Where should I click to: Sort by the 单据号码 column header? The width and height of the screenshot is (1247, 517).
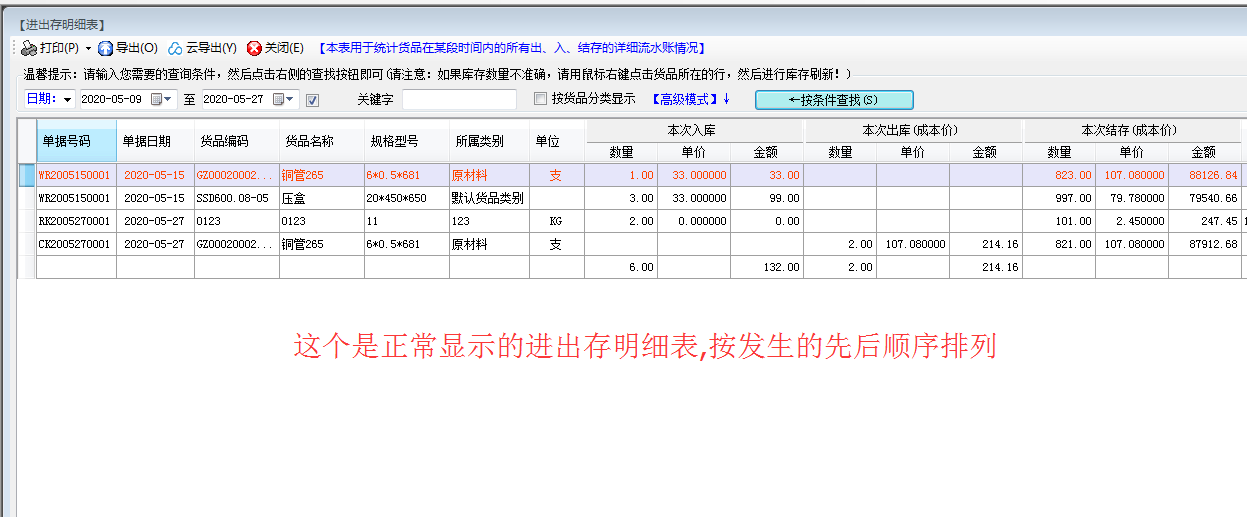tap(66, 141)
